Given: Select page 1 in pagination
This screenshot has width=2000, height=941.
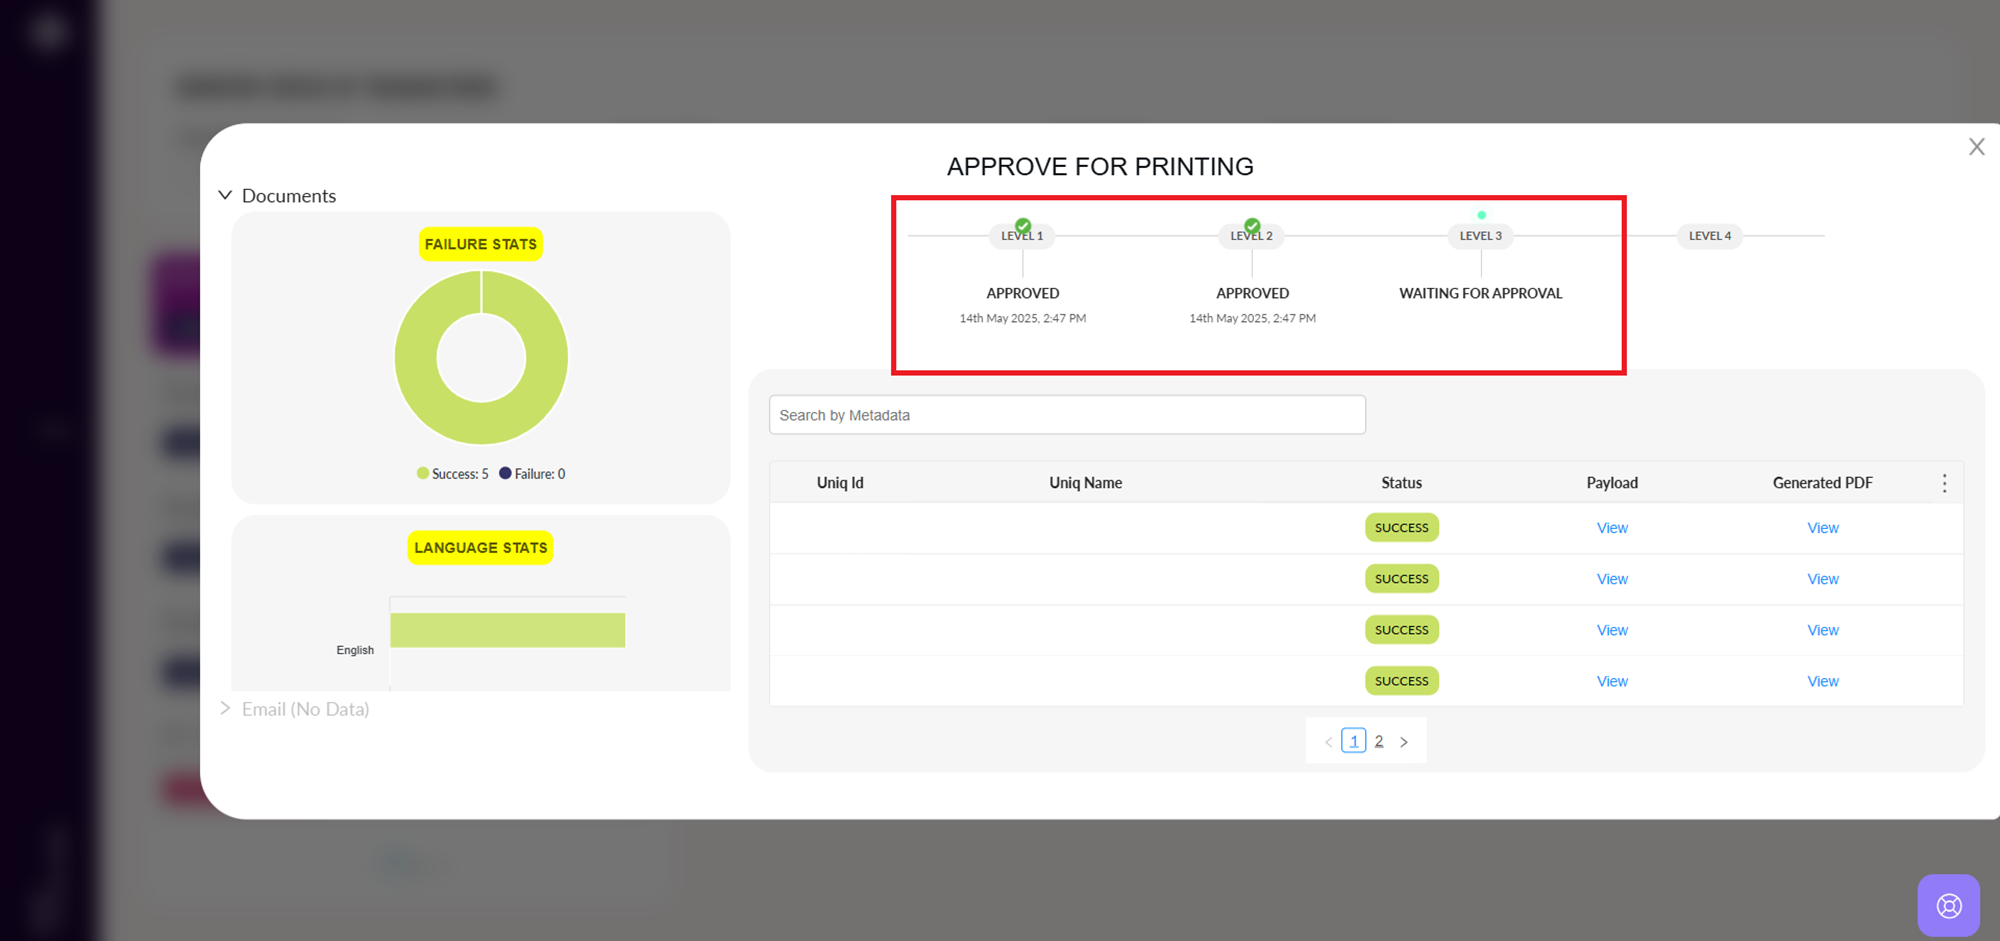Looking at the screenshot, I should pos(1353,741).
